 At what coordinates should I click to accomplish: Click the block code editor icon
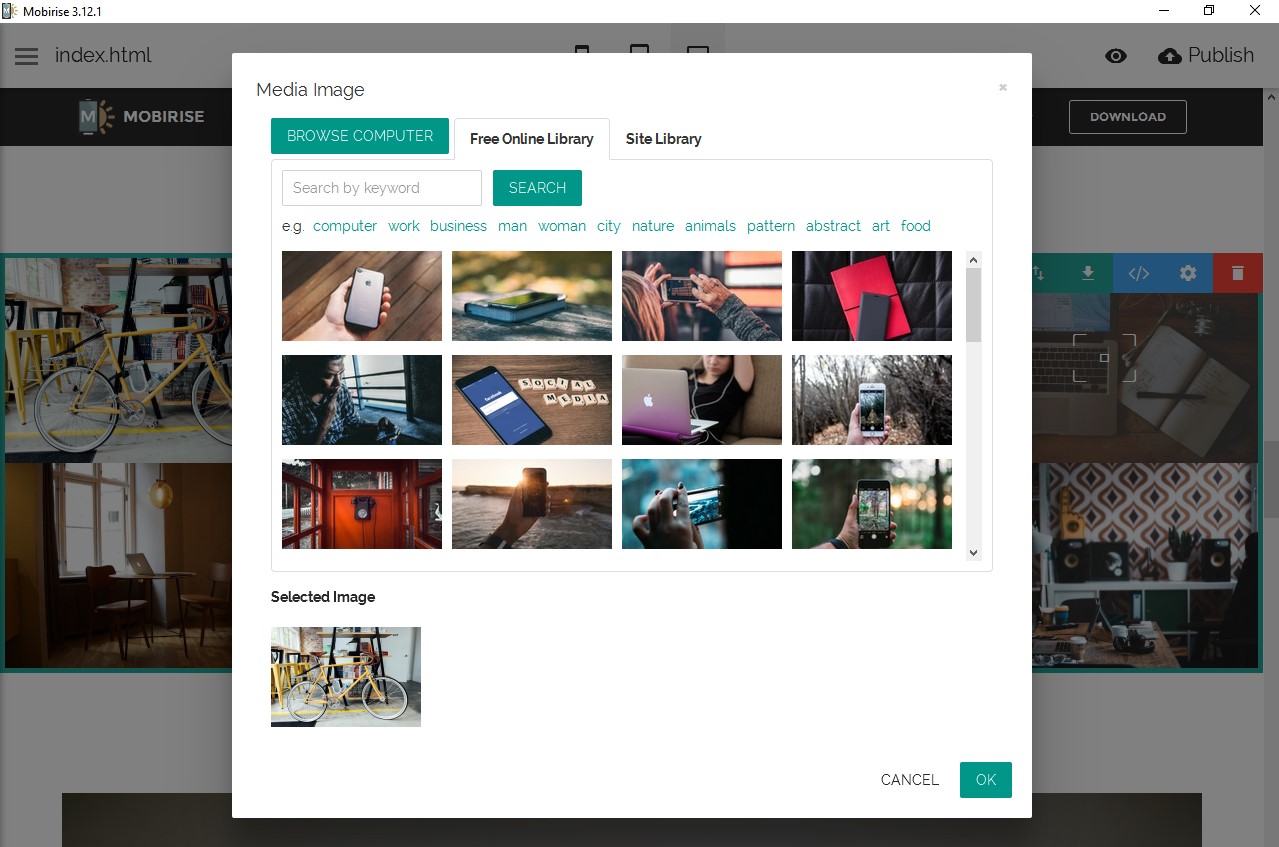pyautogui.click(x=1138, y=273)
